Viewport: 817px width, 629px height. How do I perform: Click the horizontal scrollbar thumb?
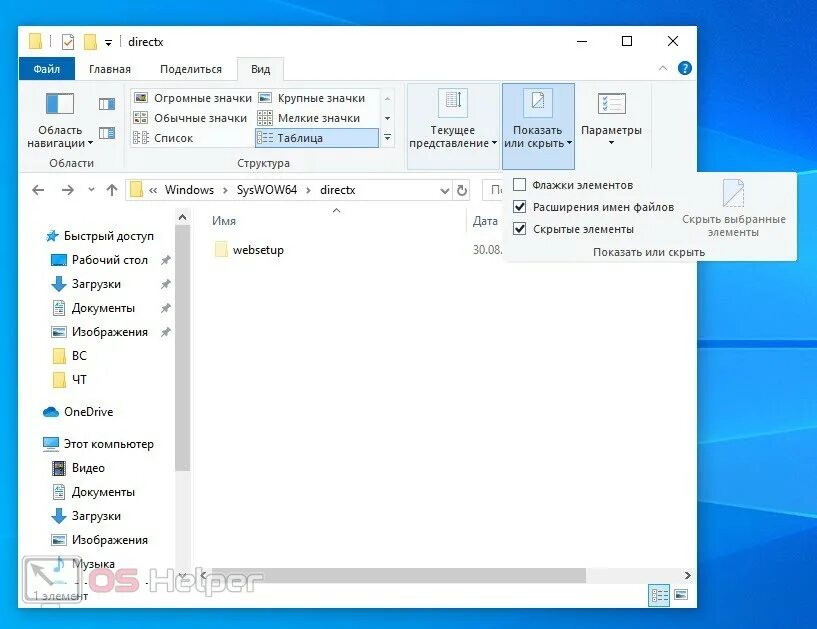pos(399,575)
